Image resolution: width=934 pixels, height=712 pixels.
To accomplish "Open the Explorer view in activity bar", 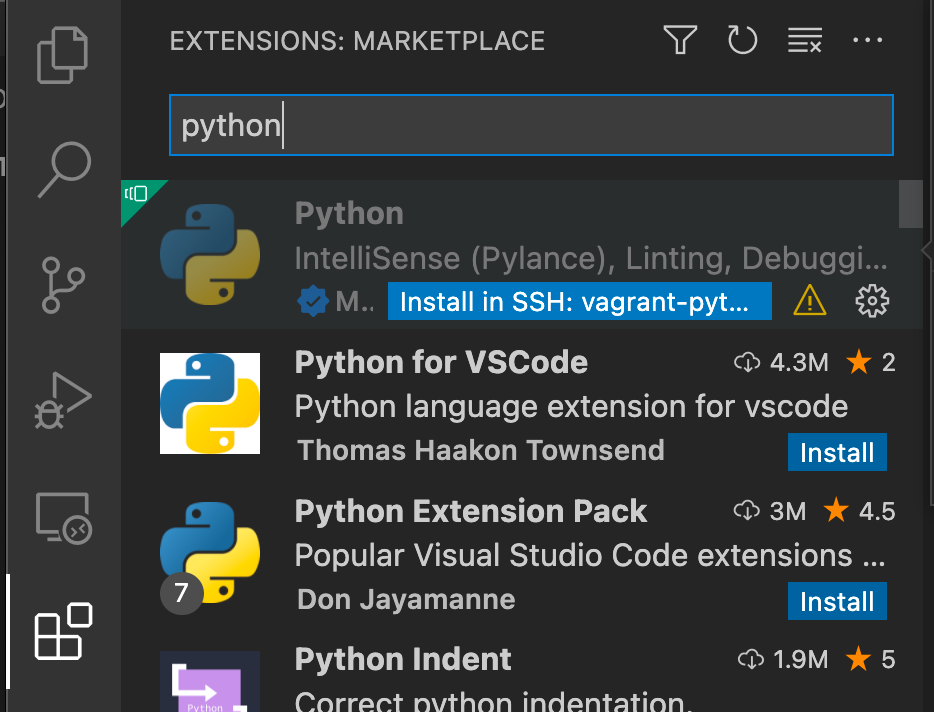I will 62,55.
